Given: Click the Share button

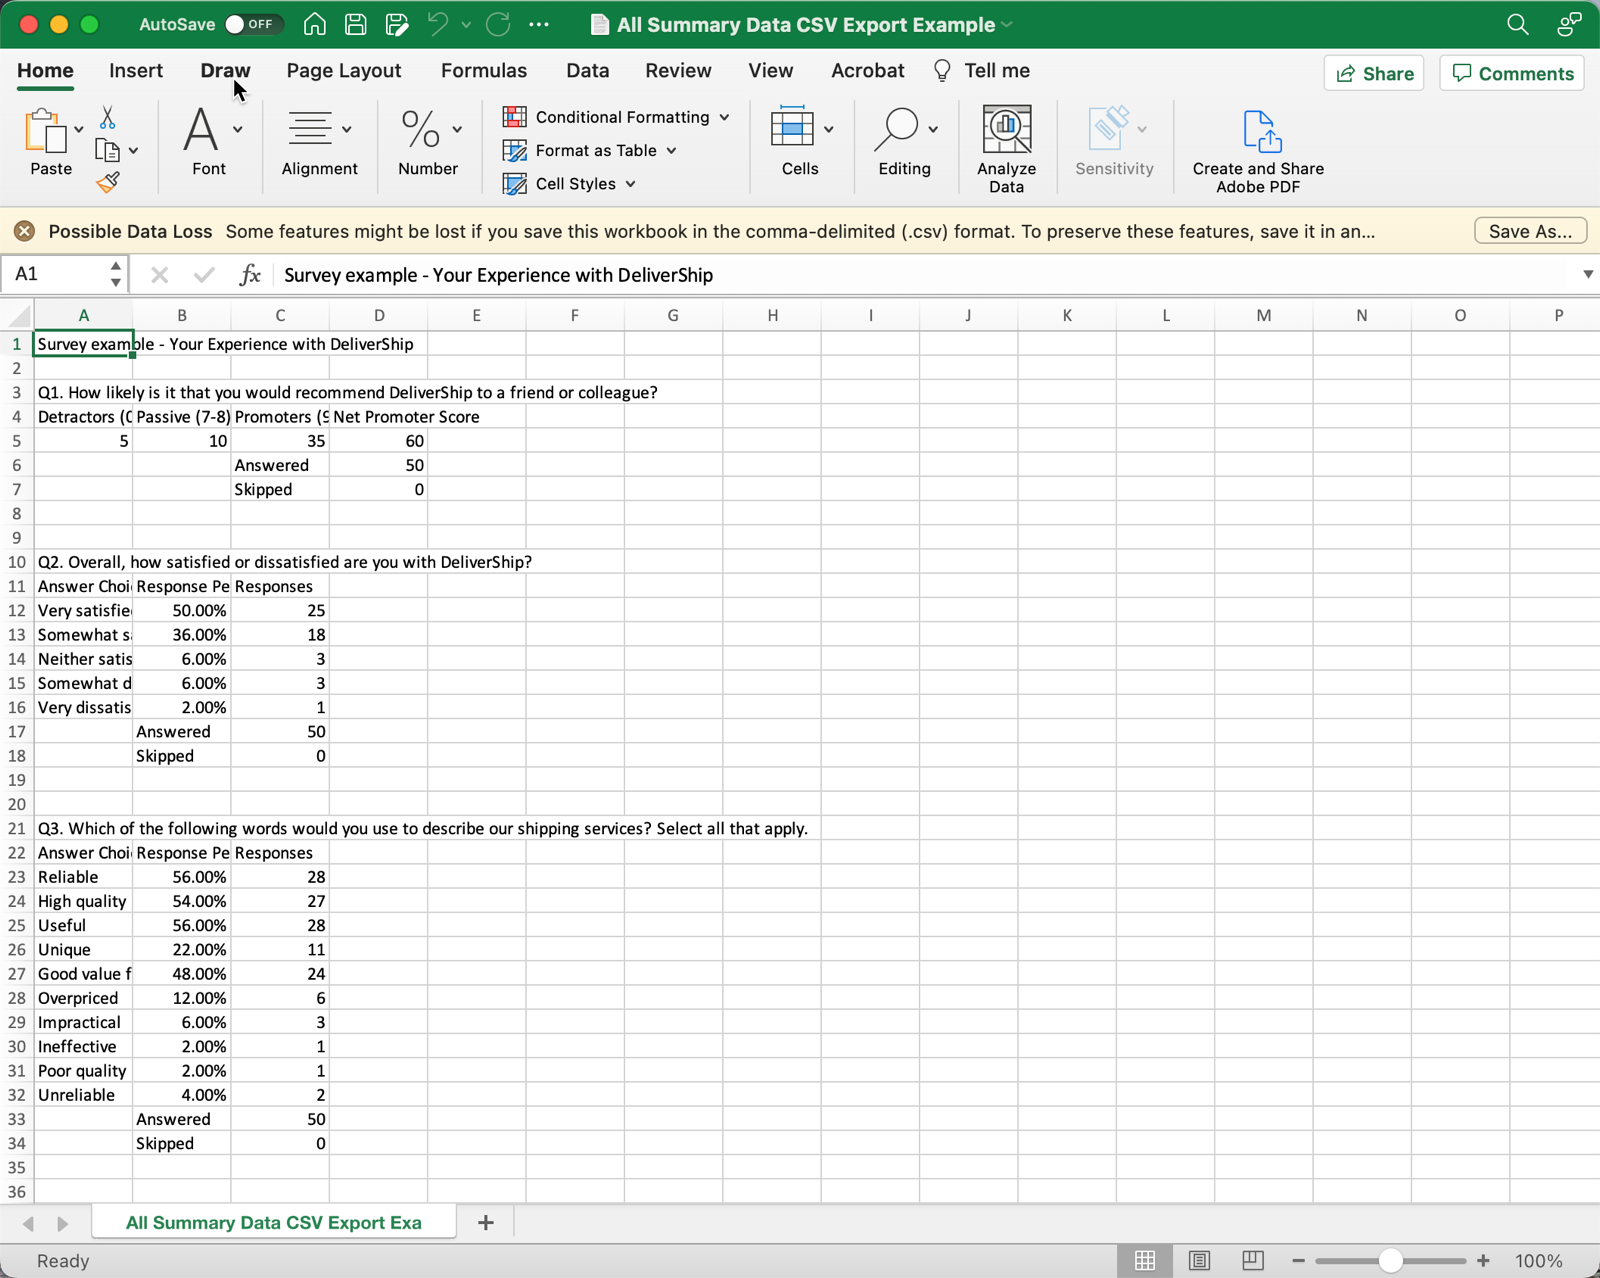Looking at the screenshot, I should pos(1374,73).
